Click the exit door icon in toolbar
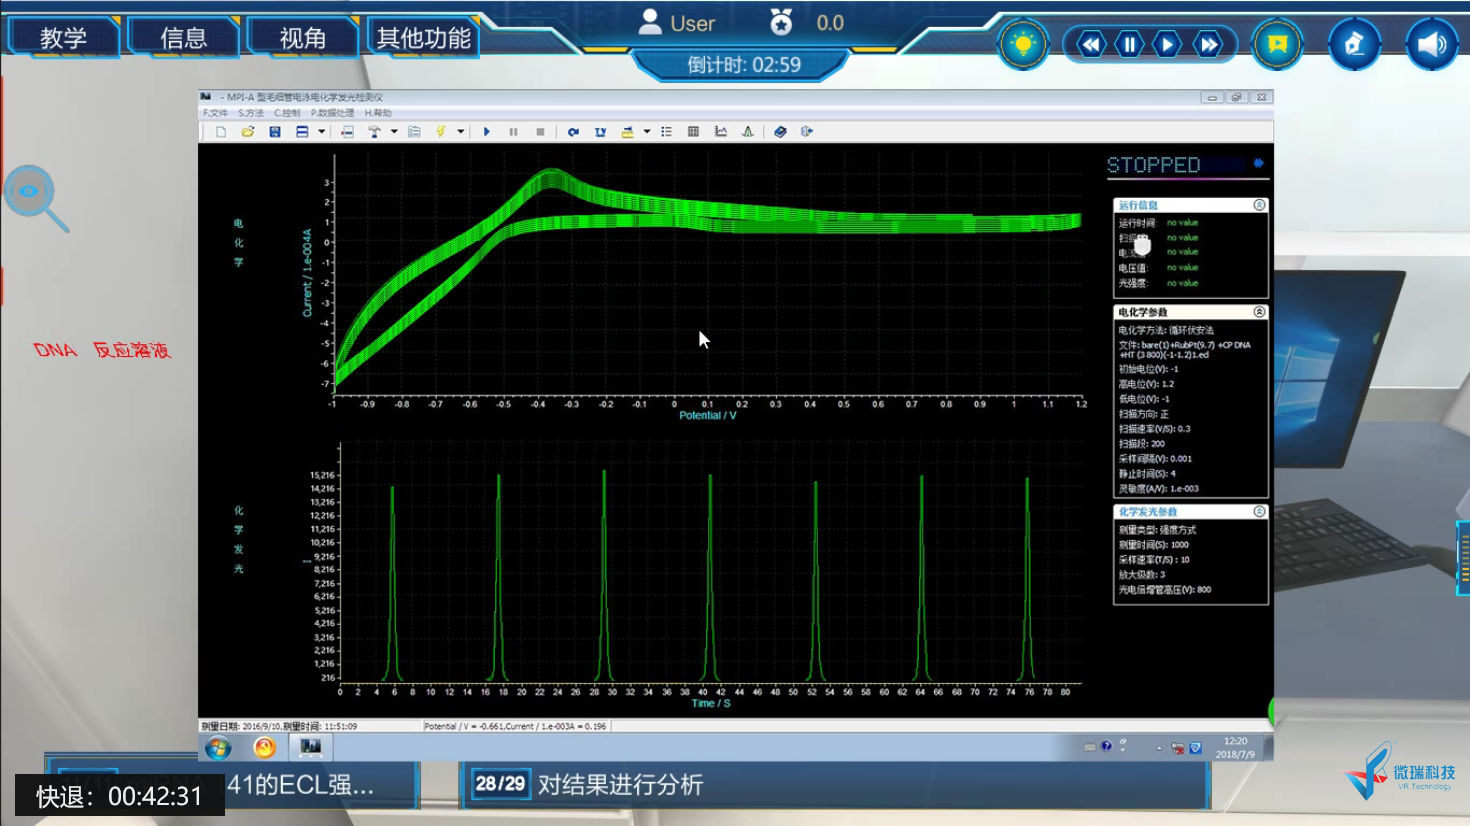This screenshot has height=826, width=1470. coord(807,132)
